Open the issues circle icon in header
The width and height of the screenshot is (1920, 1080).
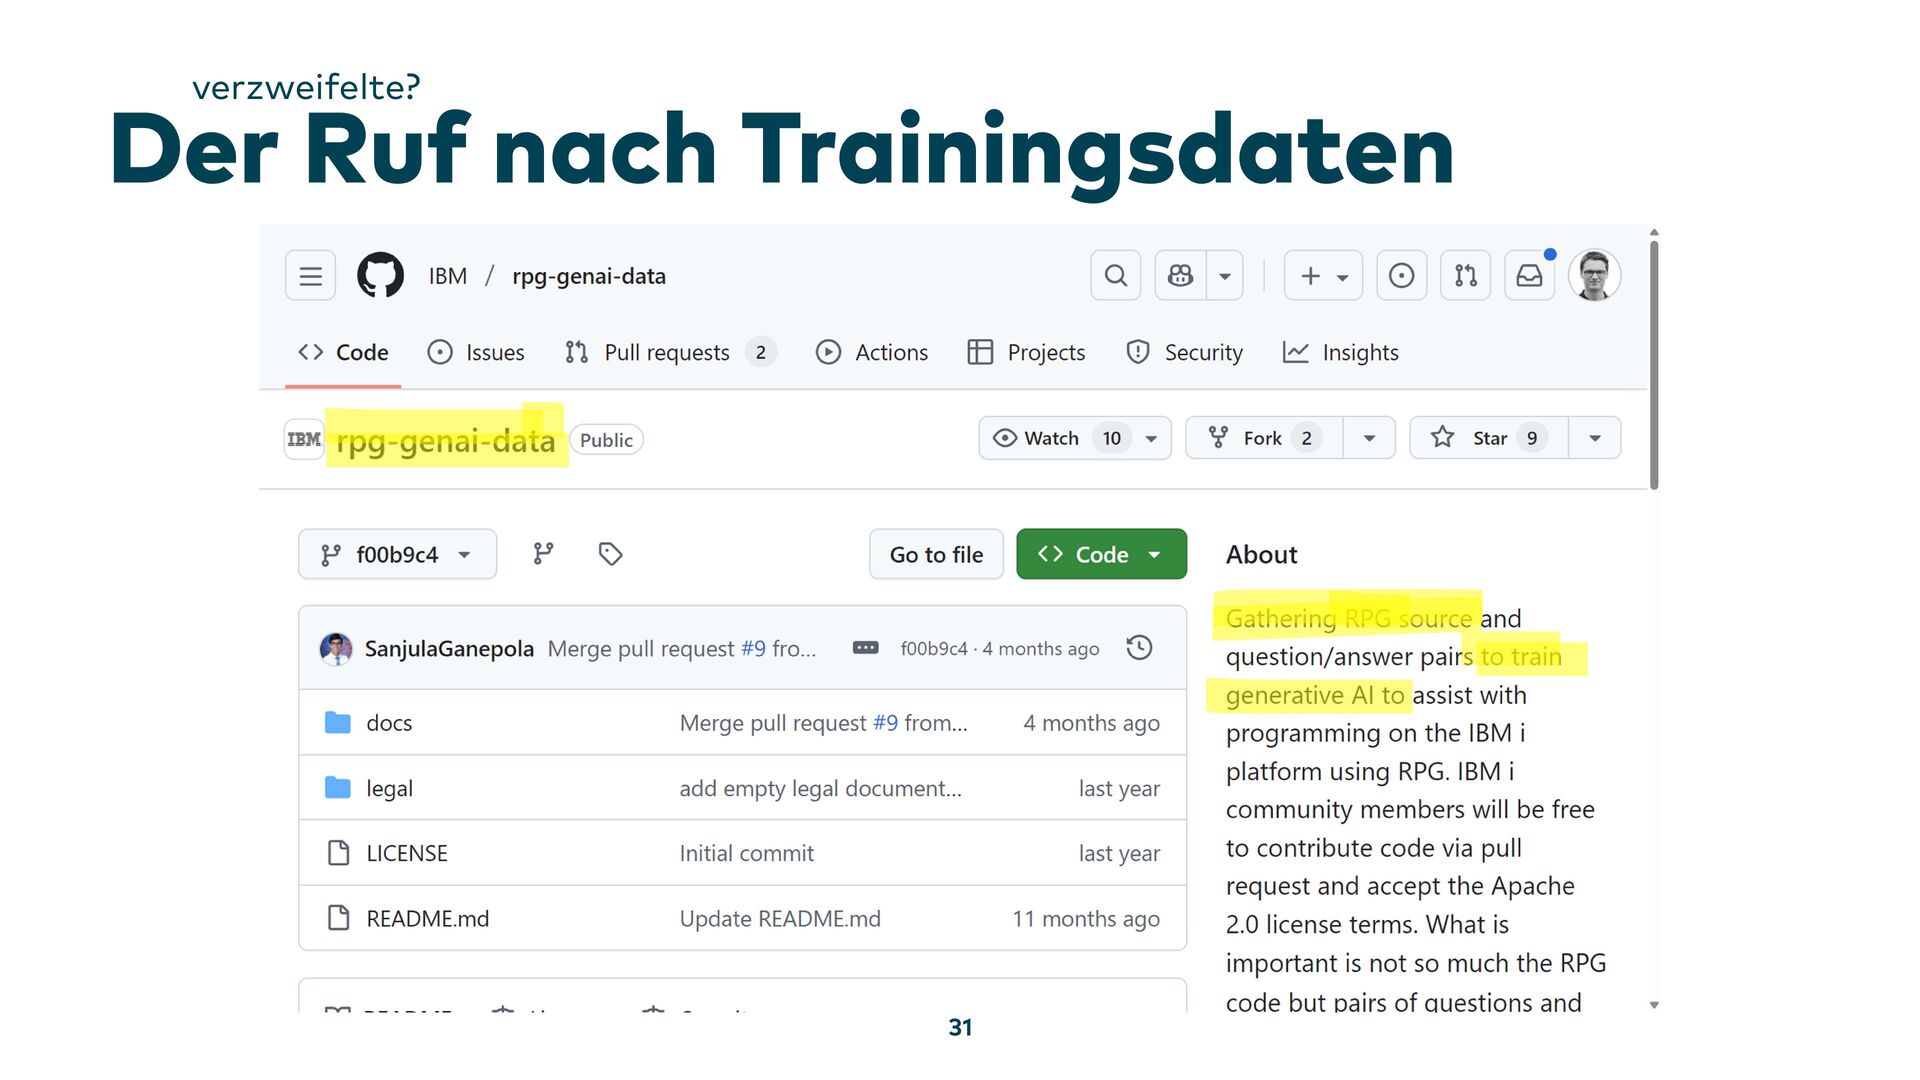click(1401, 276)
